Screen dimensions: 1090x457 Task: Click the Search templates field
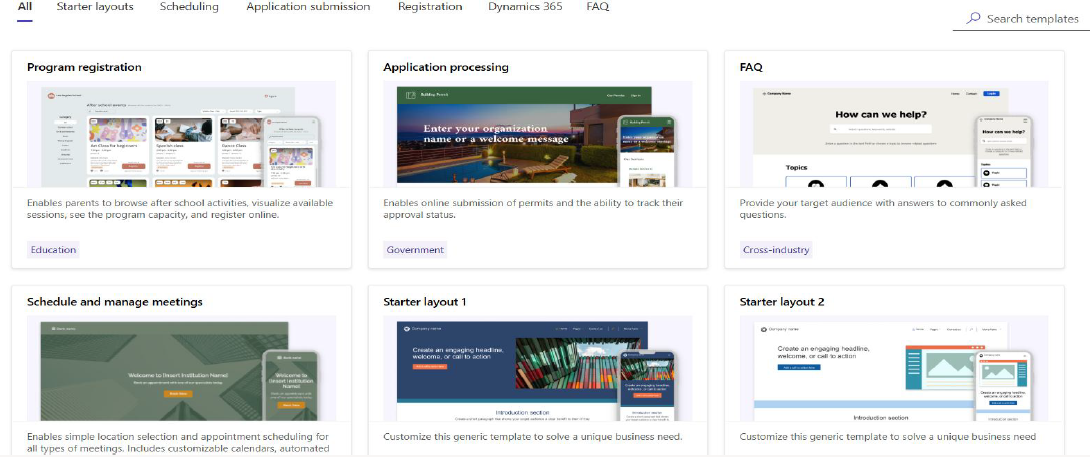pyautogui.click(x=1021, y=19)
